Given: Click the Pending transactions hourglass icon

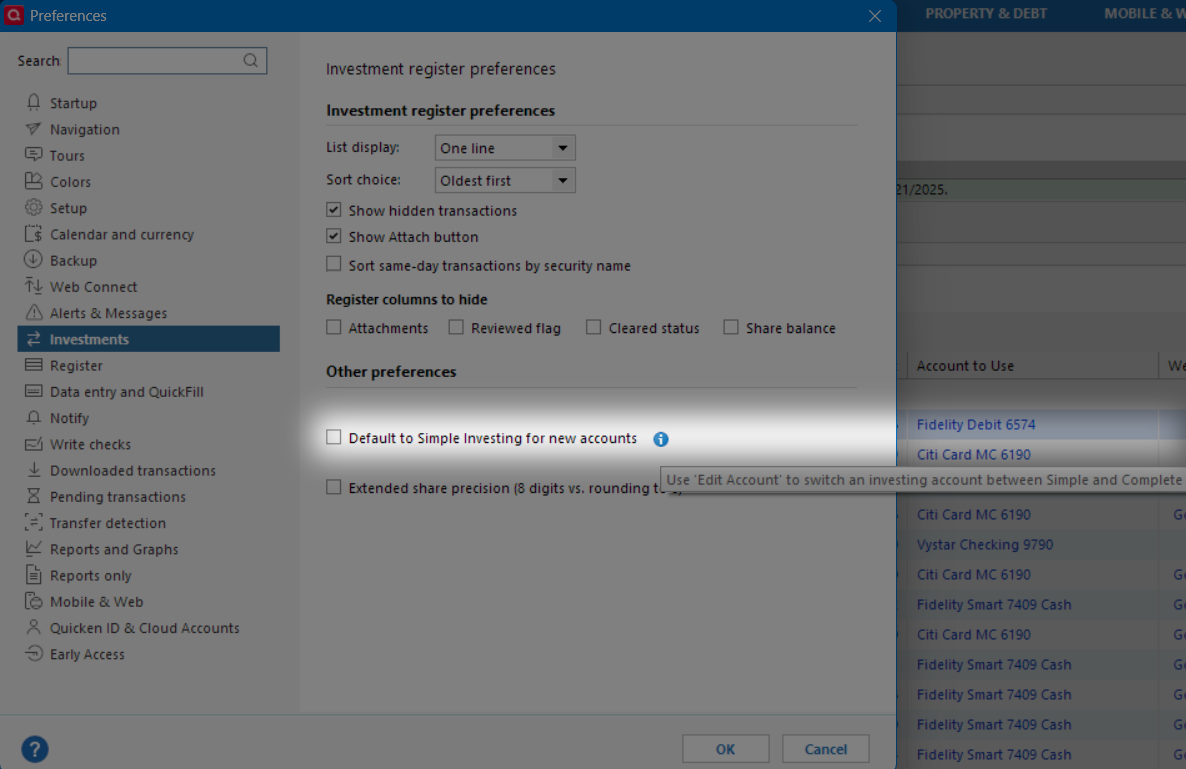Looking at the screenshot, I should click(33, 496).
